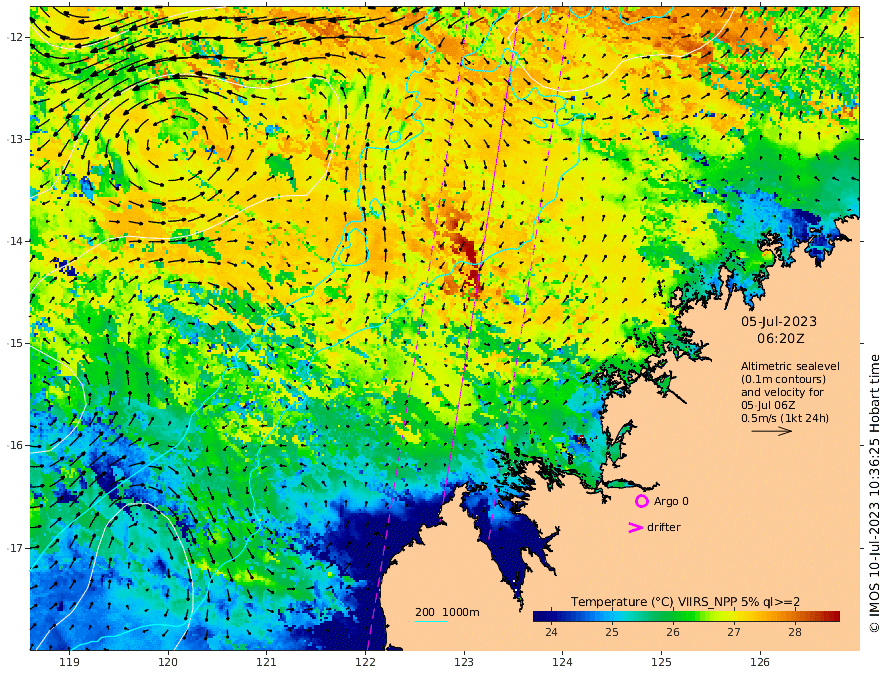The width and height of the screenshot is (880, 680).
Task: Click latitude axis label -13
Action: pyautogui.click(x=15, y=139)
